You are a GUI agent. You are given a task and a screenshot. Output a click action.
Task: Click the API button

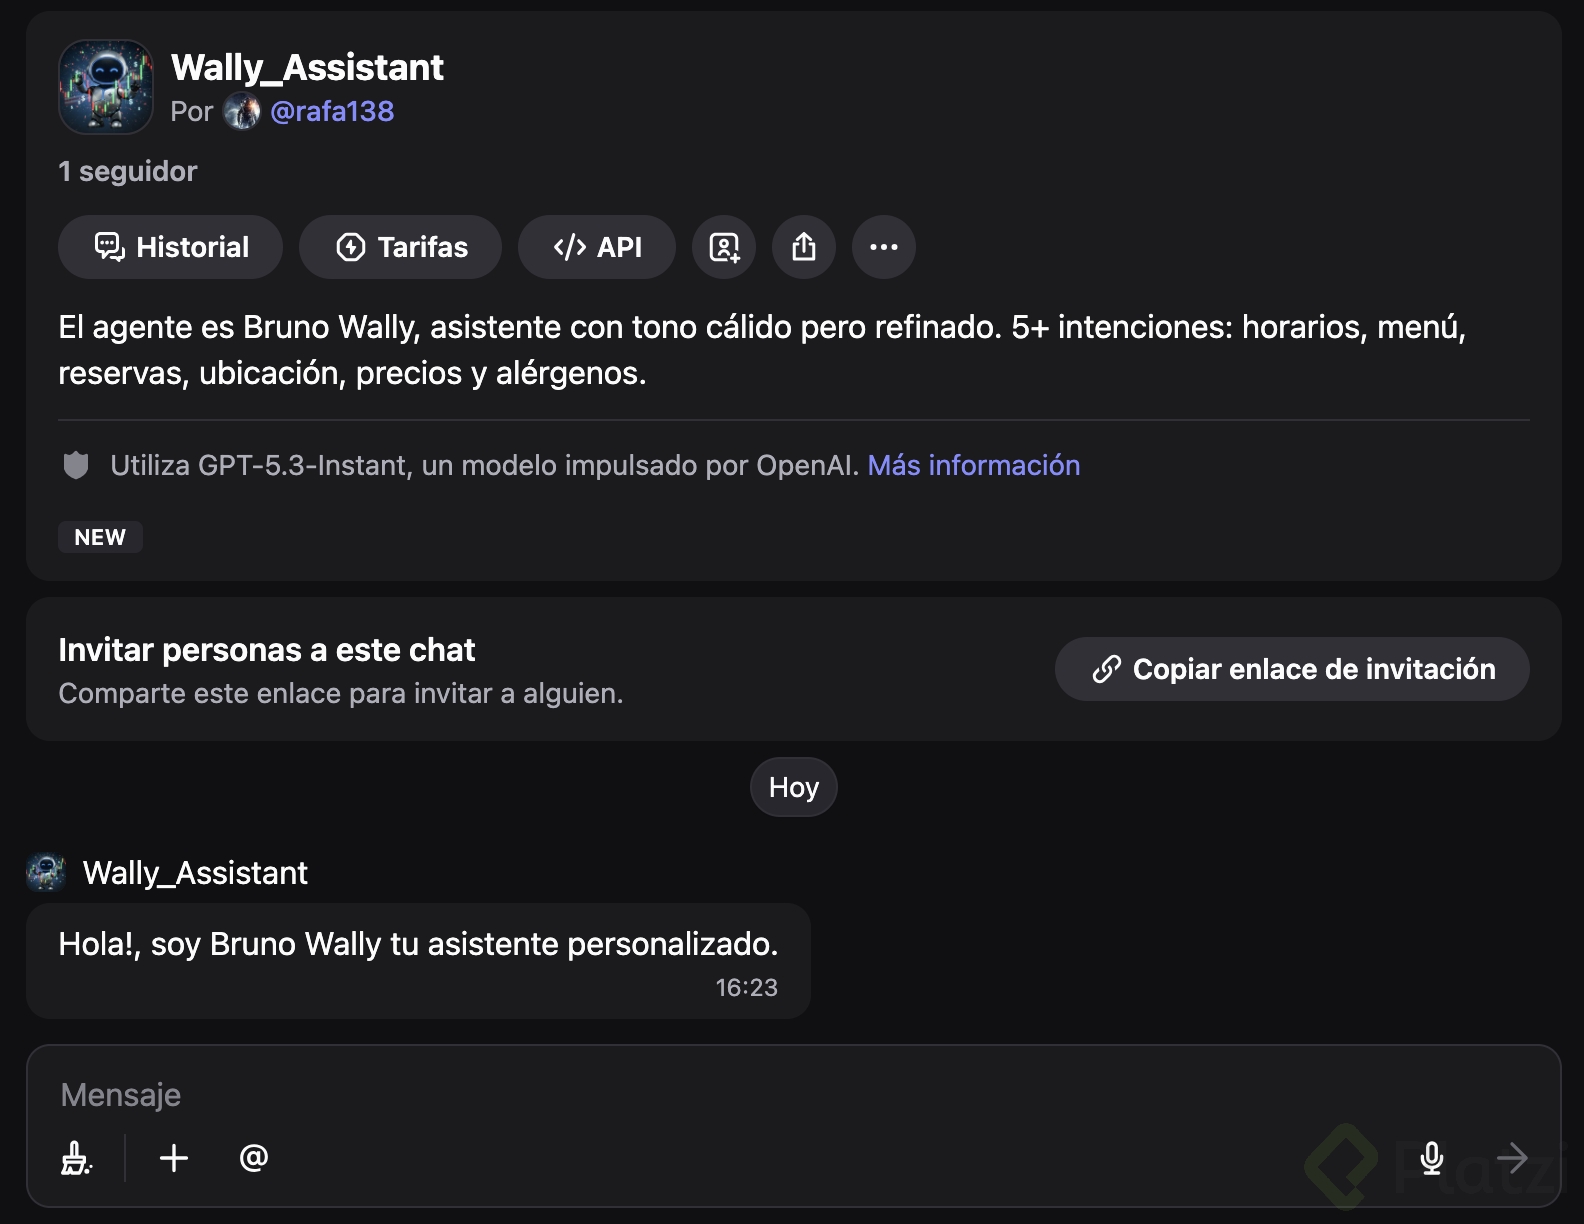(x=597, y=247)
